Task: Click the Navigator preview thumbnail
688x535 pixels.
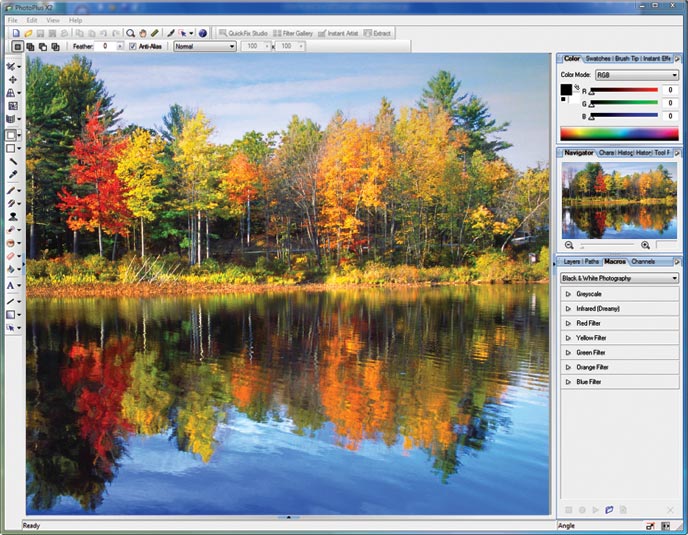Action: (619, 200)
